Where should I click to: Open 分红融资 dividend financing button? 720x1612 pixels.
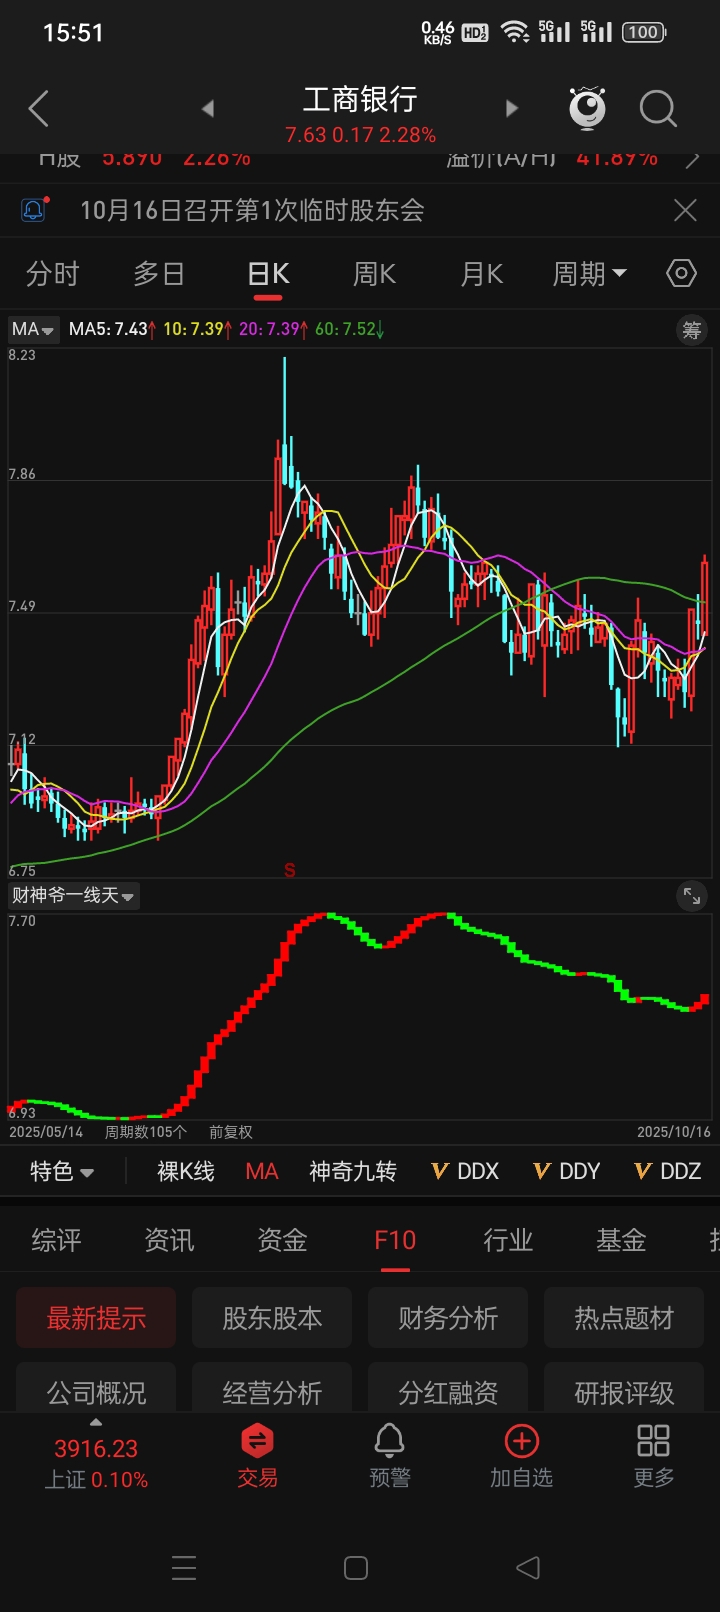pos(448,1388)
